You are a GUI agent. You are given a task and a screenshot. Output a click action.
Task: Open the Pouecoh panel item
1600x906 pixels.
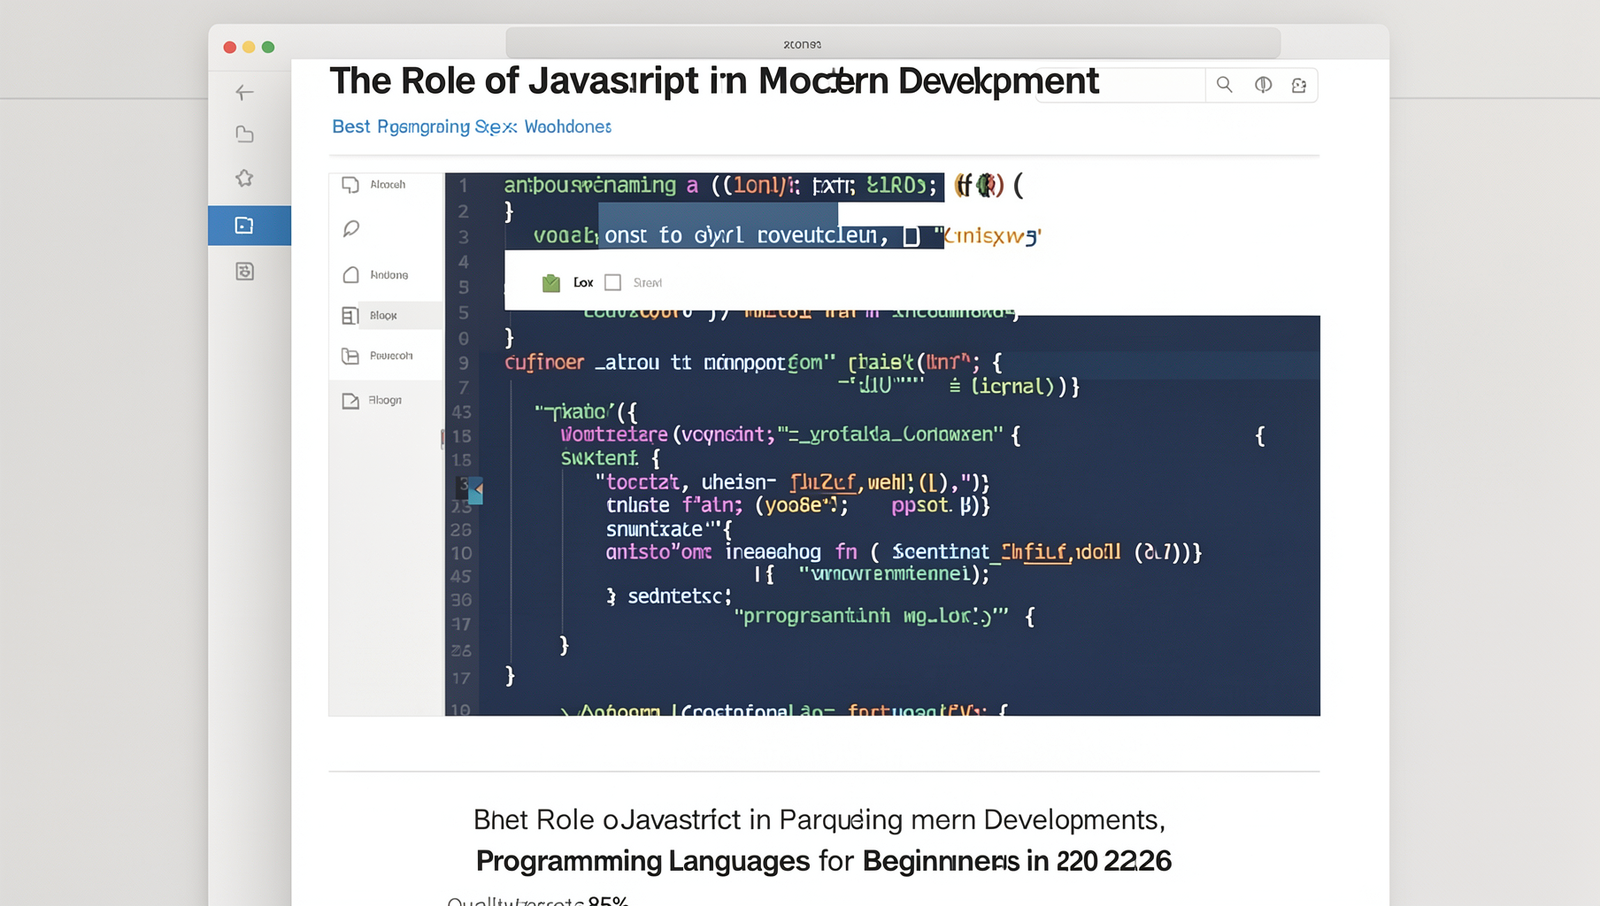pyautogui.click(x=386, y=356)
